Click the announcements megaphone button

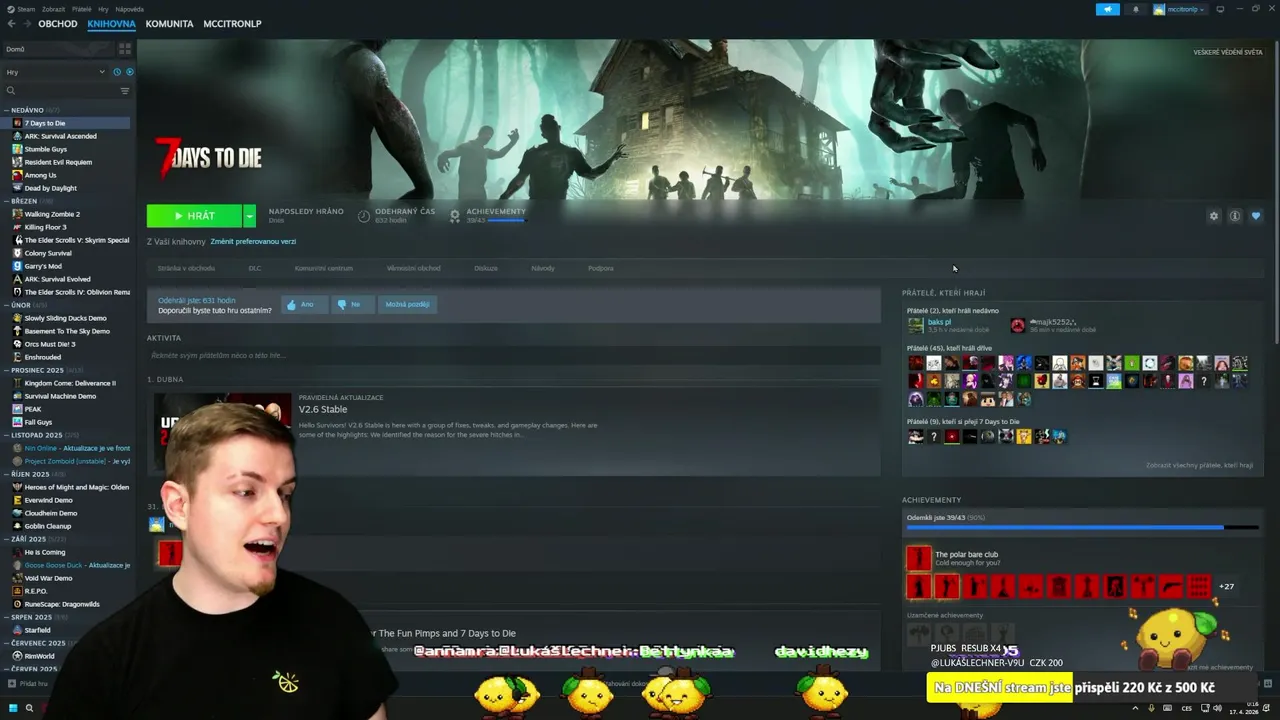click(x=1107, y=9)
